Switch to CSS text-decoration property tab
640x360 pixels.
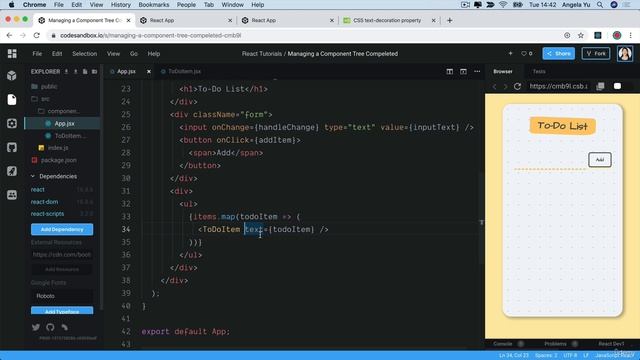387,20
